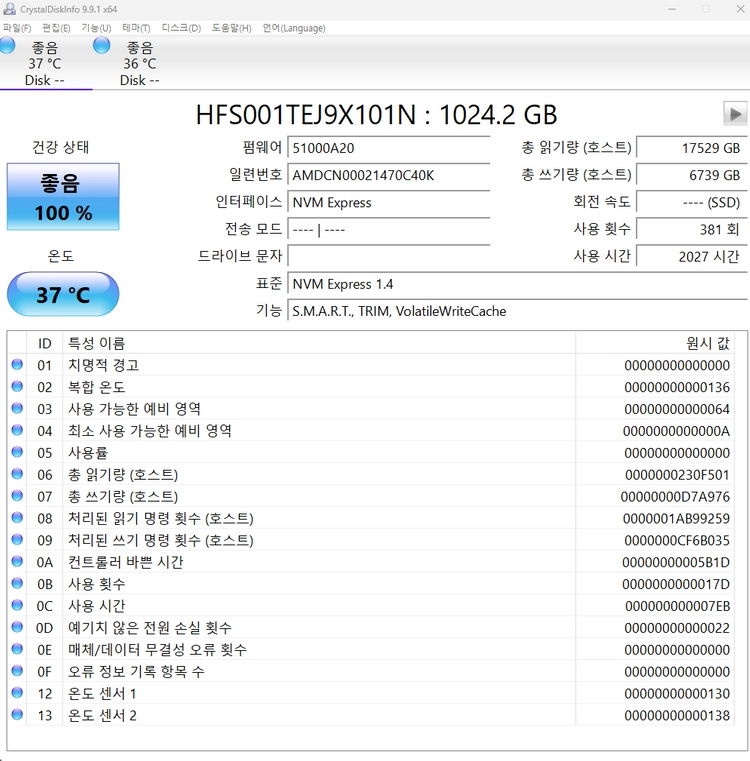Click the features field S.M.A.R.T., TRIM

click(517, 311)
